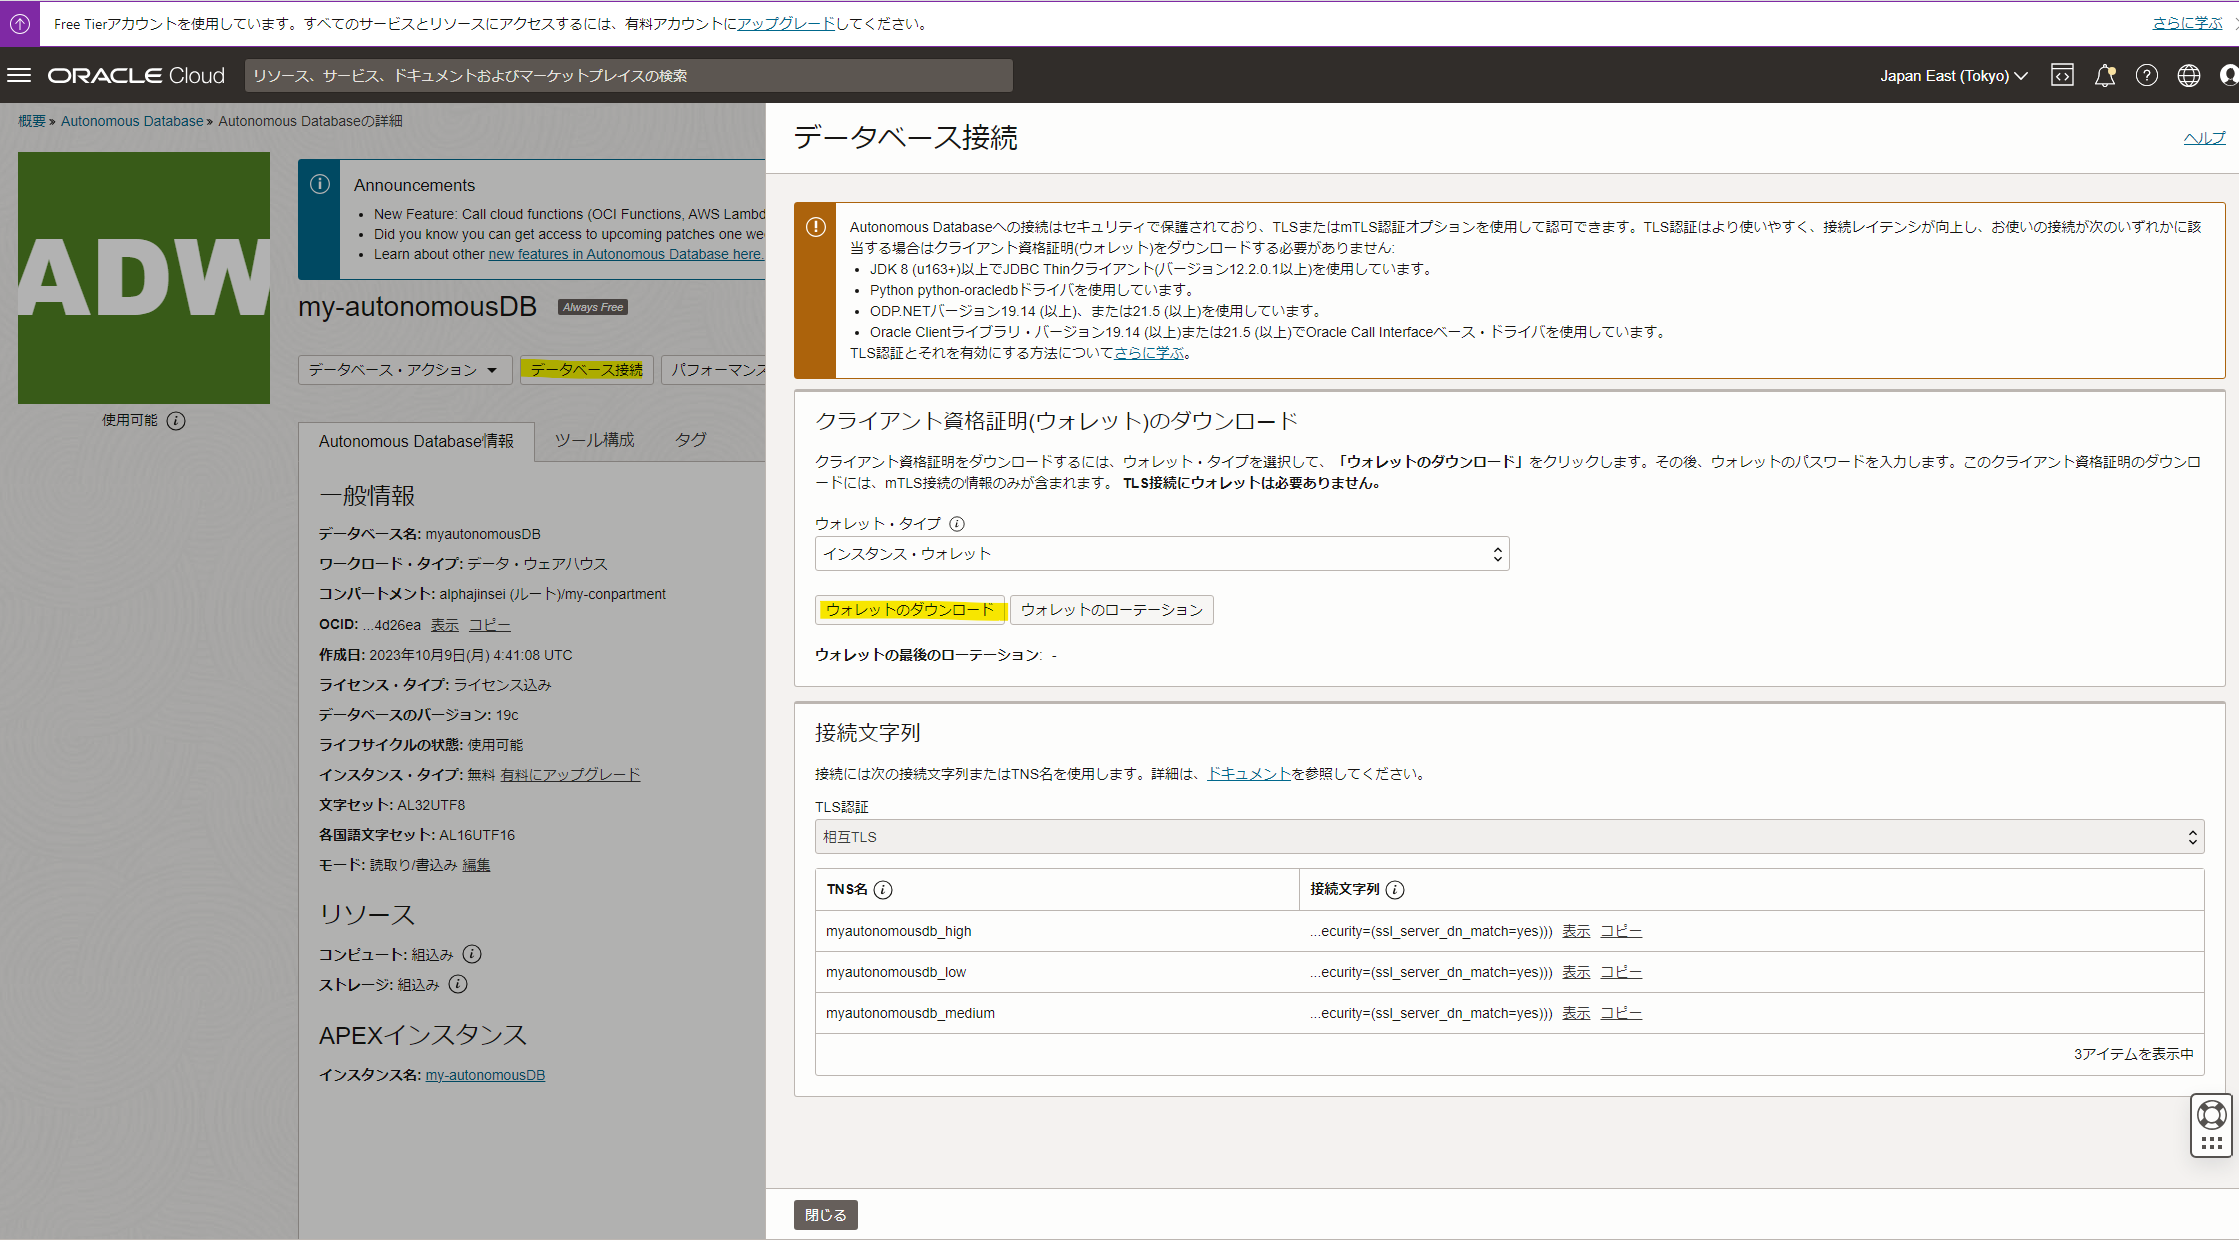Open the wallet type dropdown

1161,554
